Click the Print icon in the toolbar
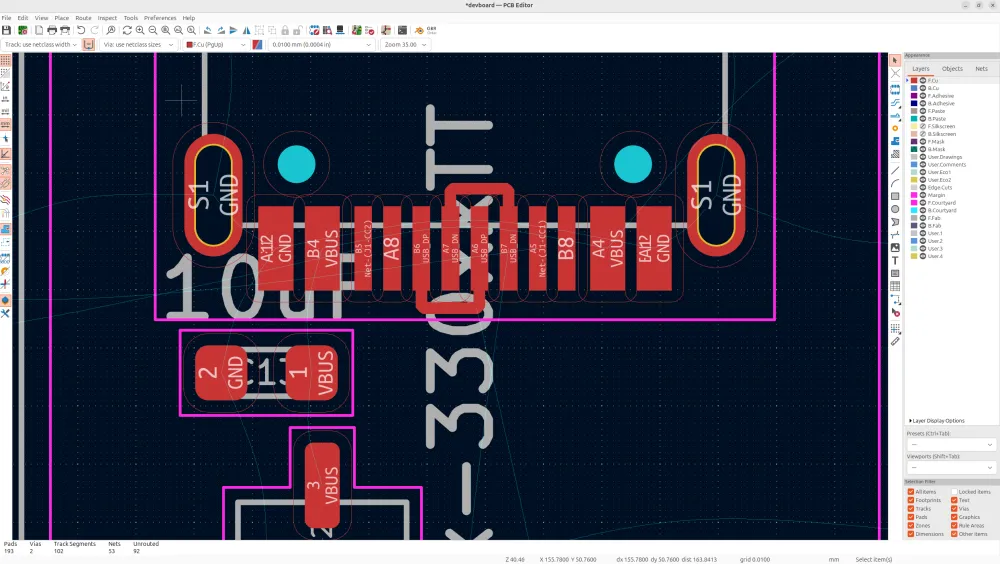 tap(51, 31)
